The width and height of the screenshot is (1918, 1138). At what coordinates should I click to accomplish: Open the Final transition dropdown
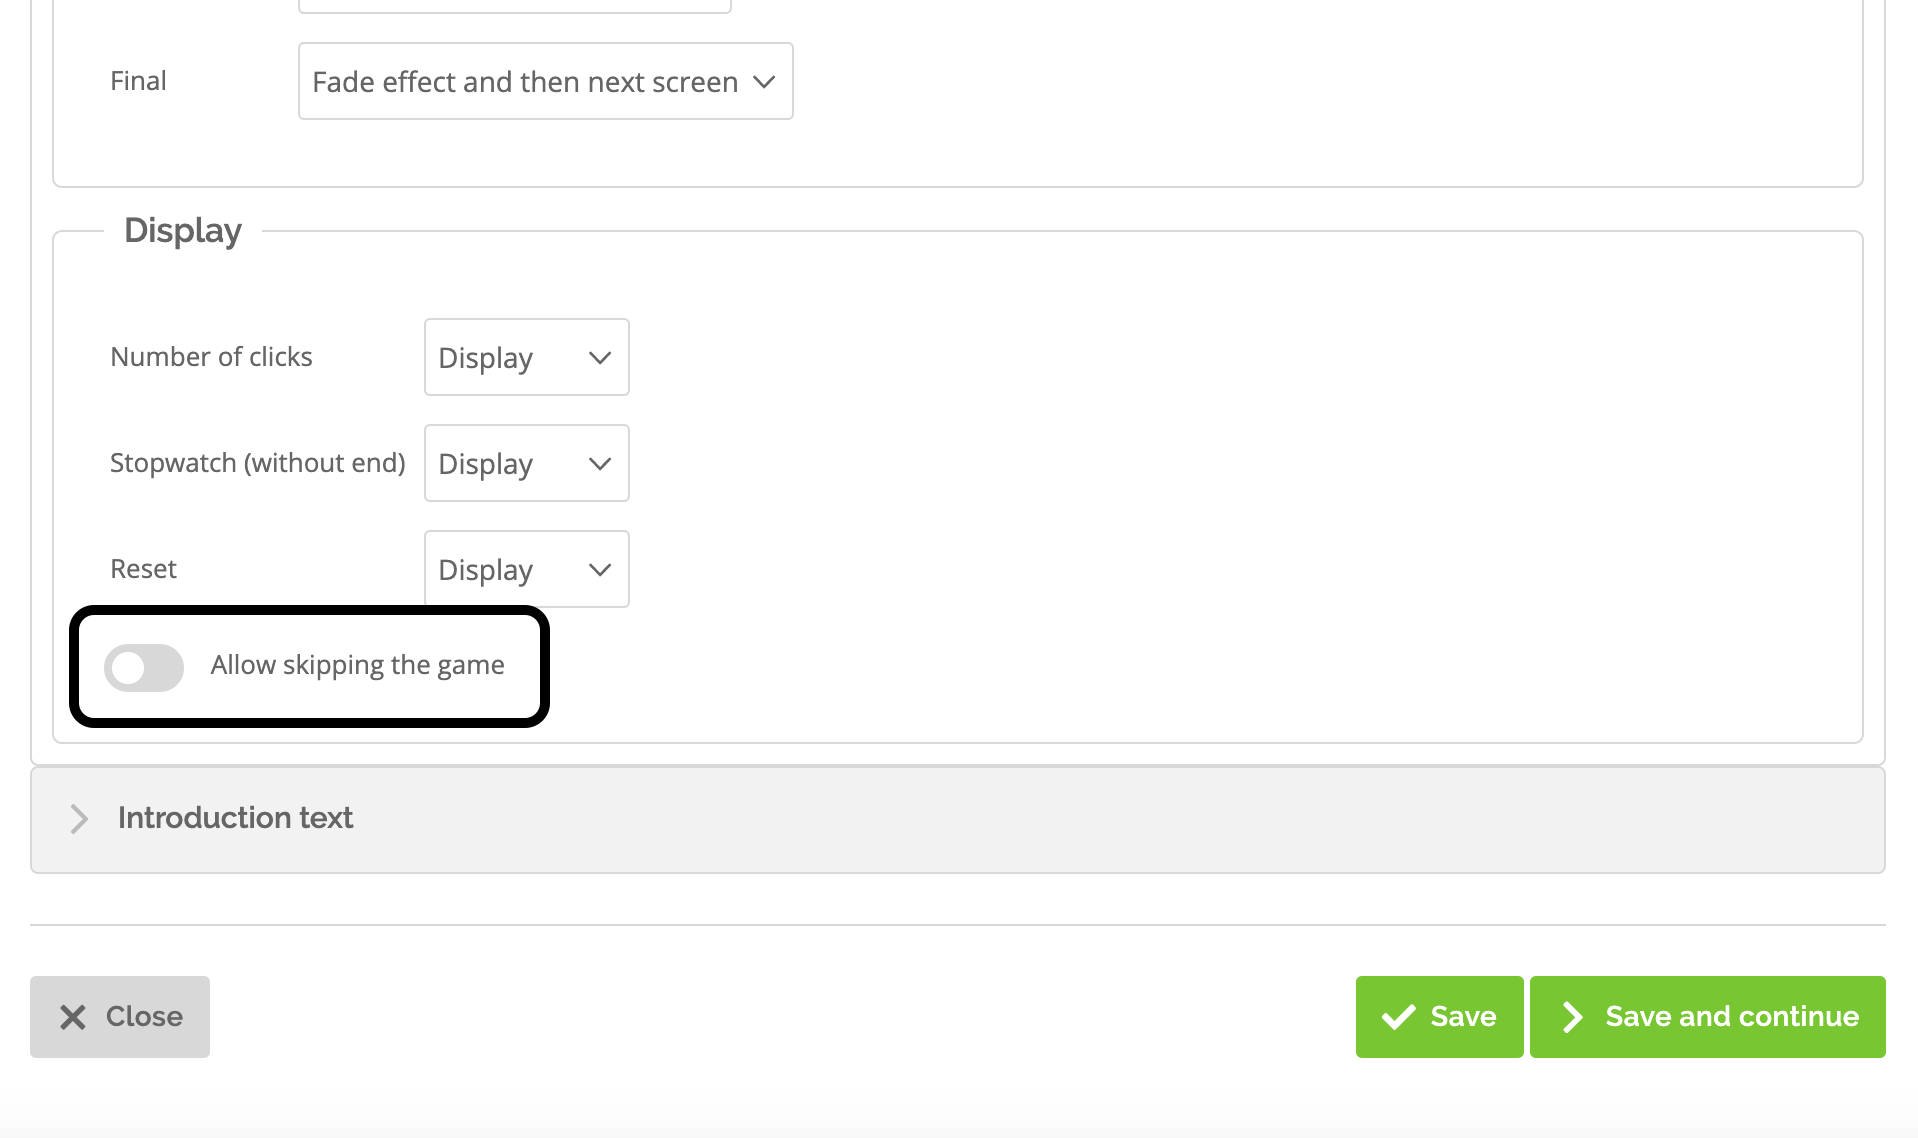pos(545,81)
